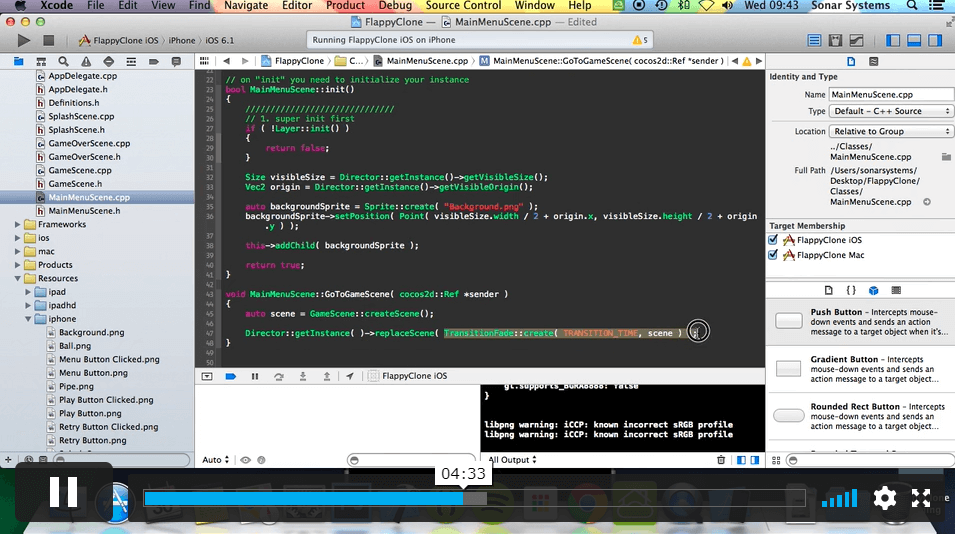This screenshot has width=955, height=534.
Task: Show the Project navigator folder icon
Action: pos(18,61)
